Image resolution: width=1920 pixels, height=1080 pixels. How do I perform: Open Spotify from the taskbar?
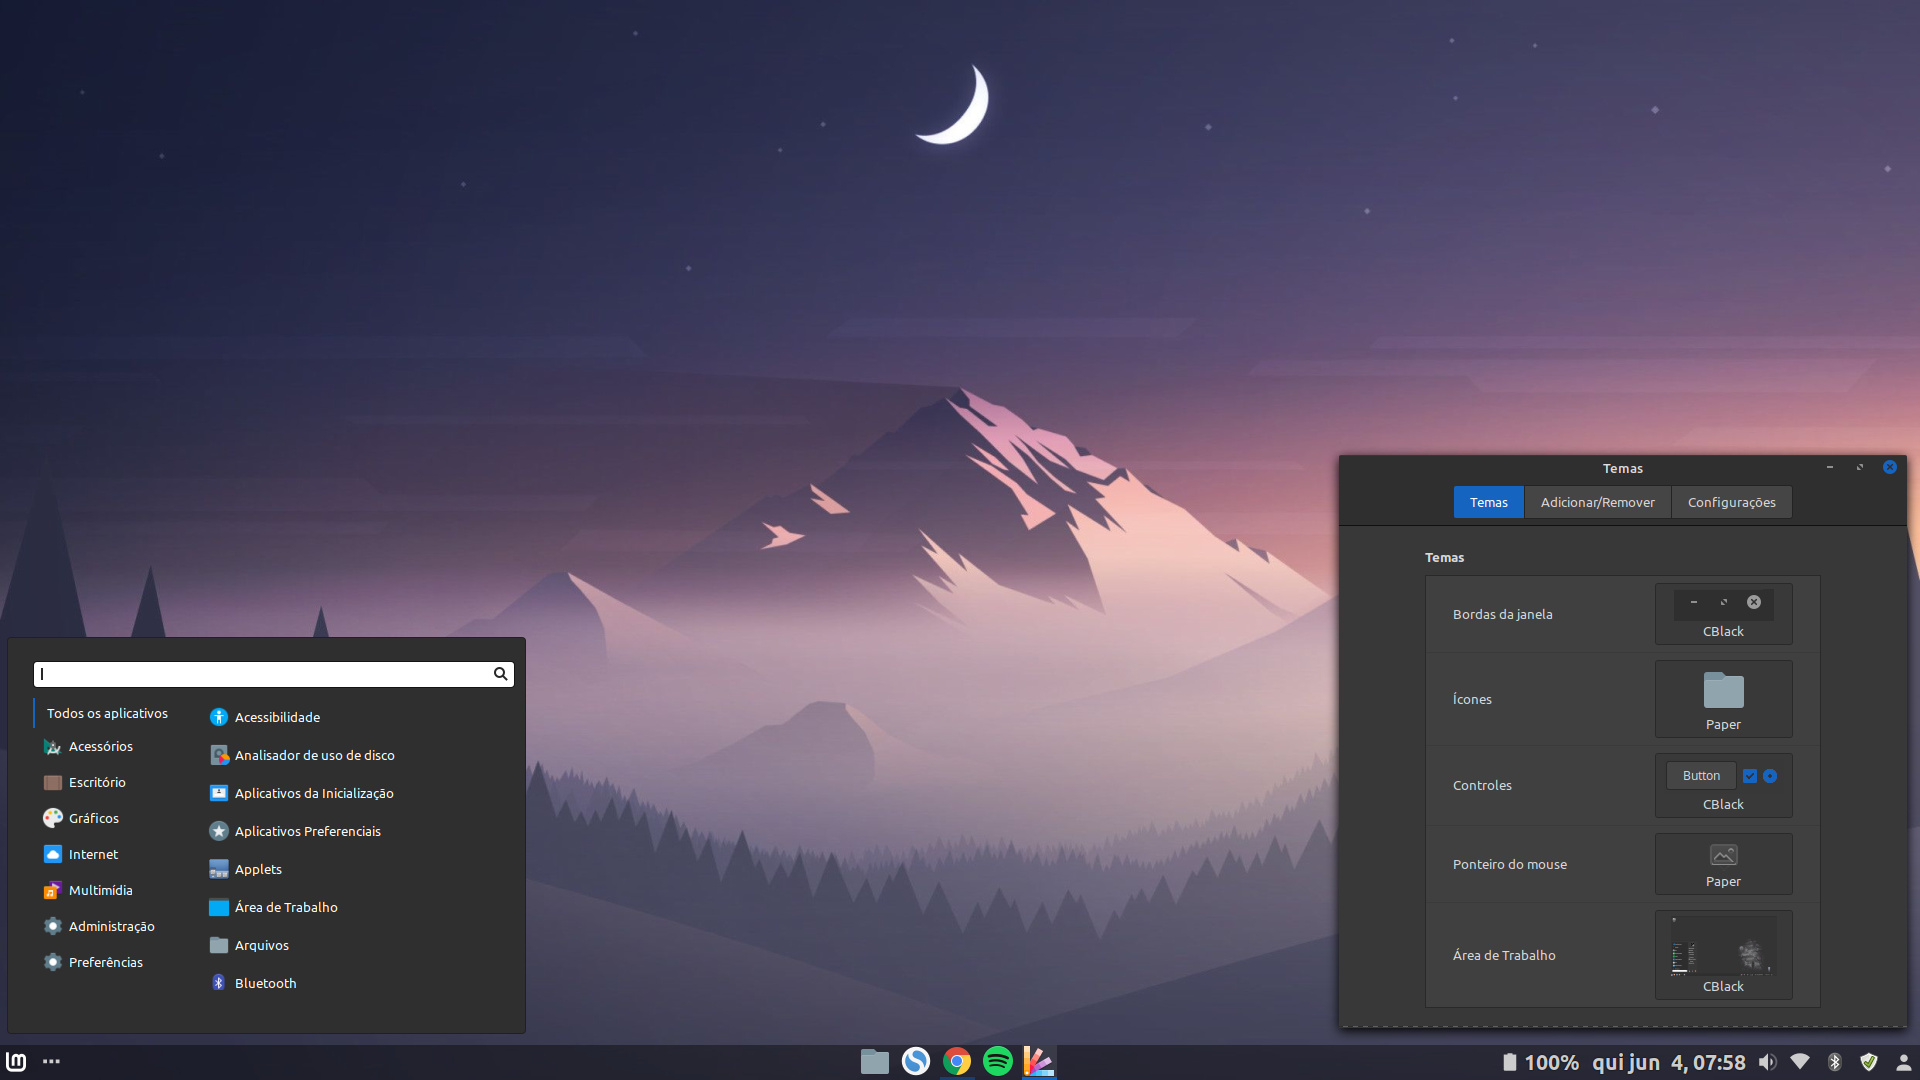point(997,1061)
